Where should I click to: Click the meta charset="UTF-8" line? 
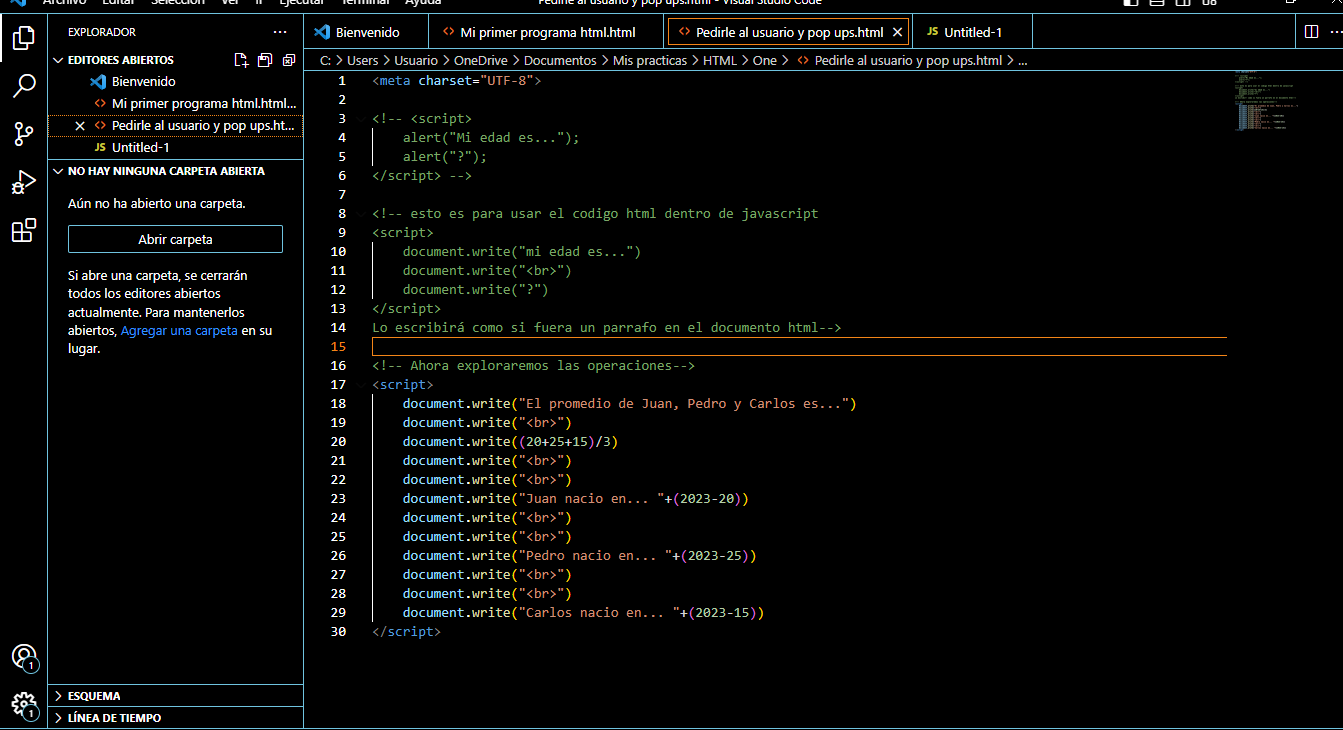[x=456, y=81]
